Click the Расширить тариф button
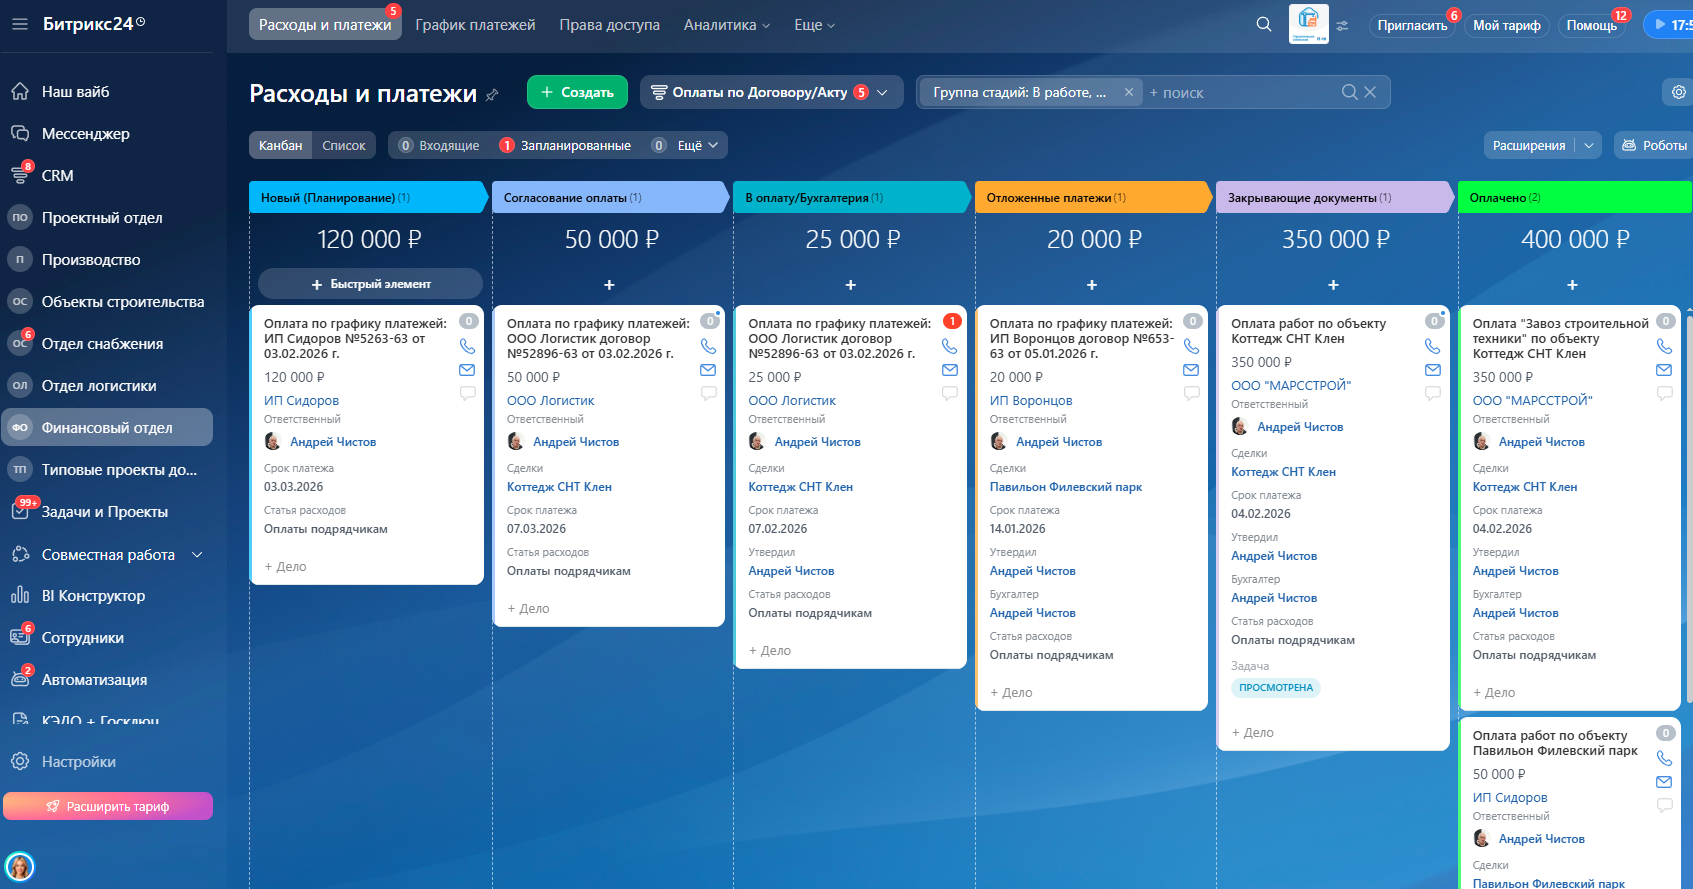Viewport: 1693px width, 889px height. [108, 806]
